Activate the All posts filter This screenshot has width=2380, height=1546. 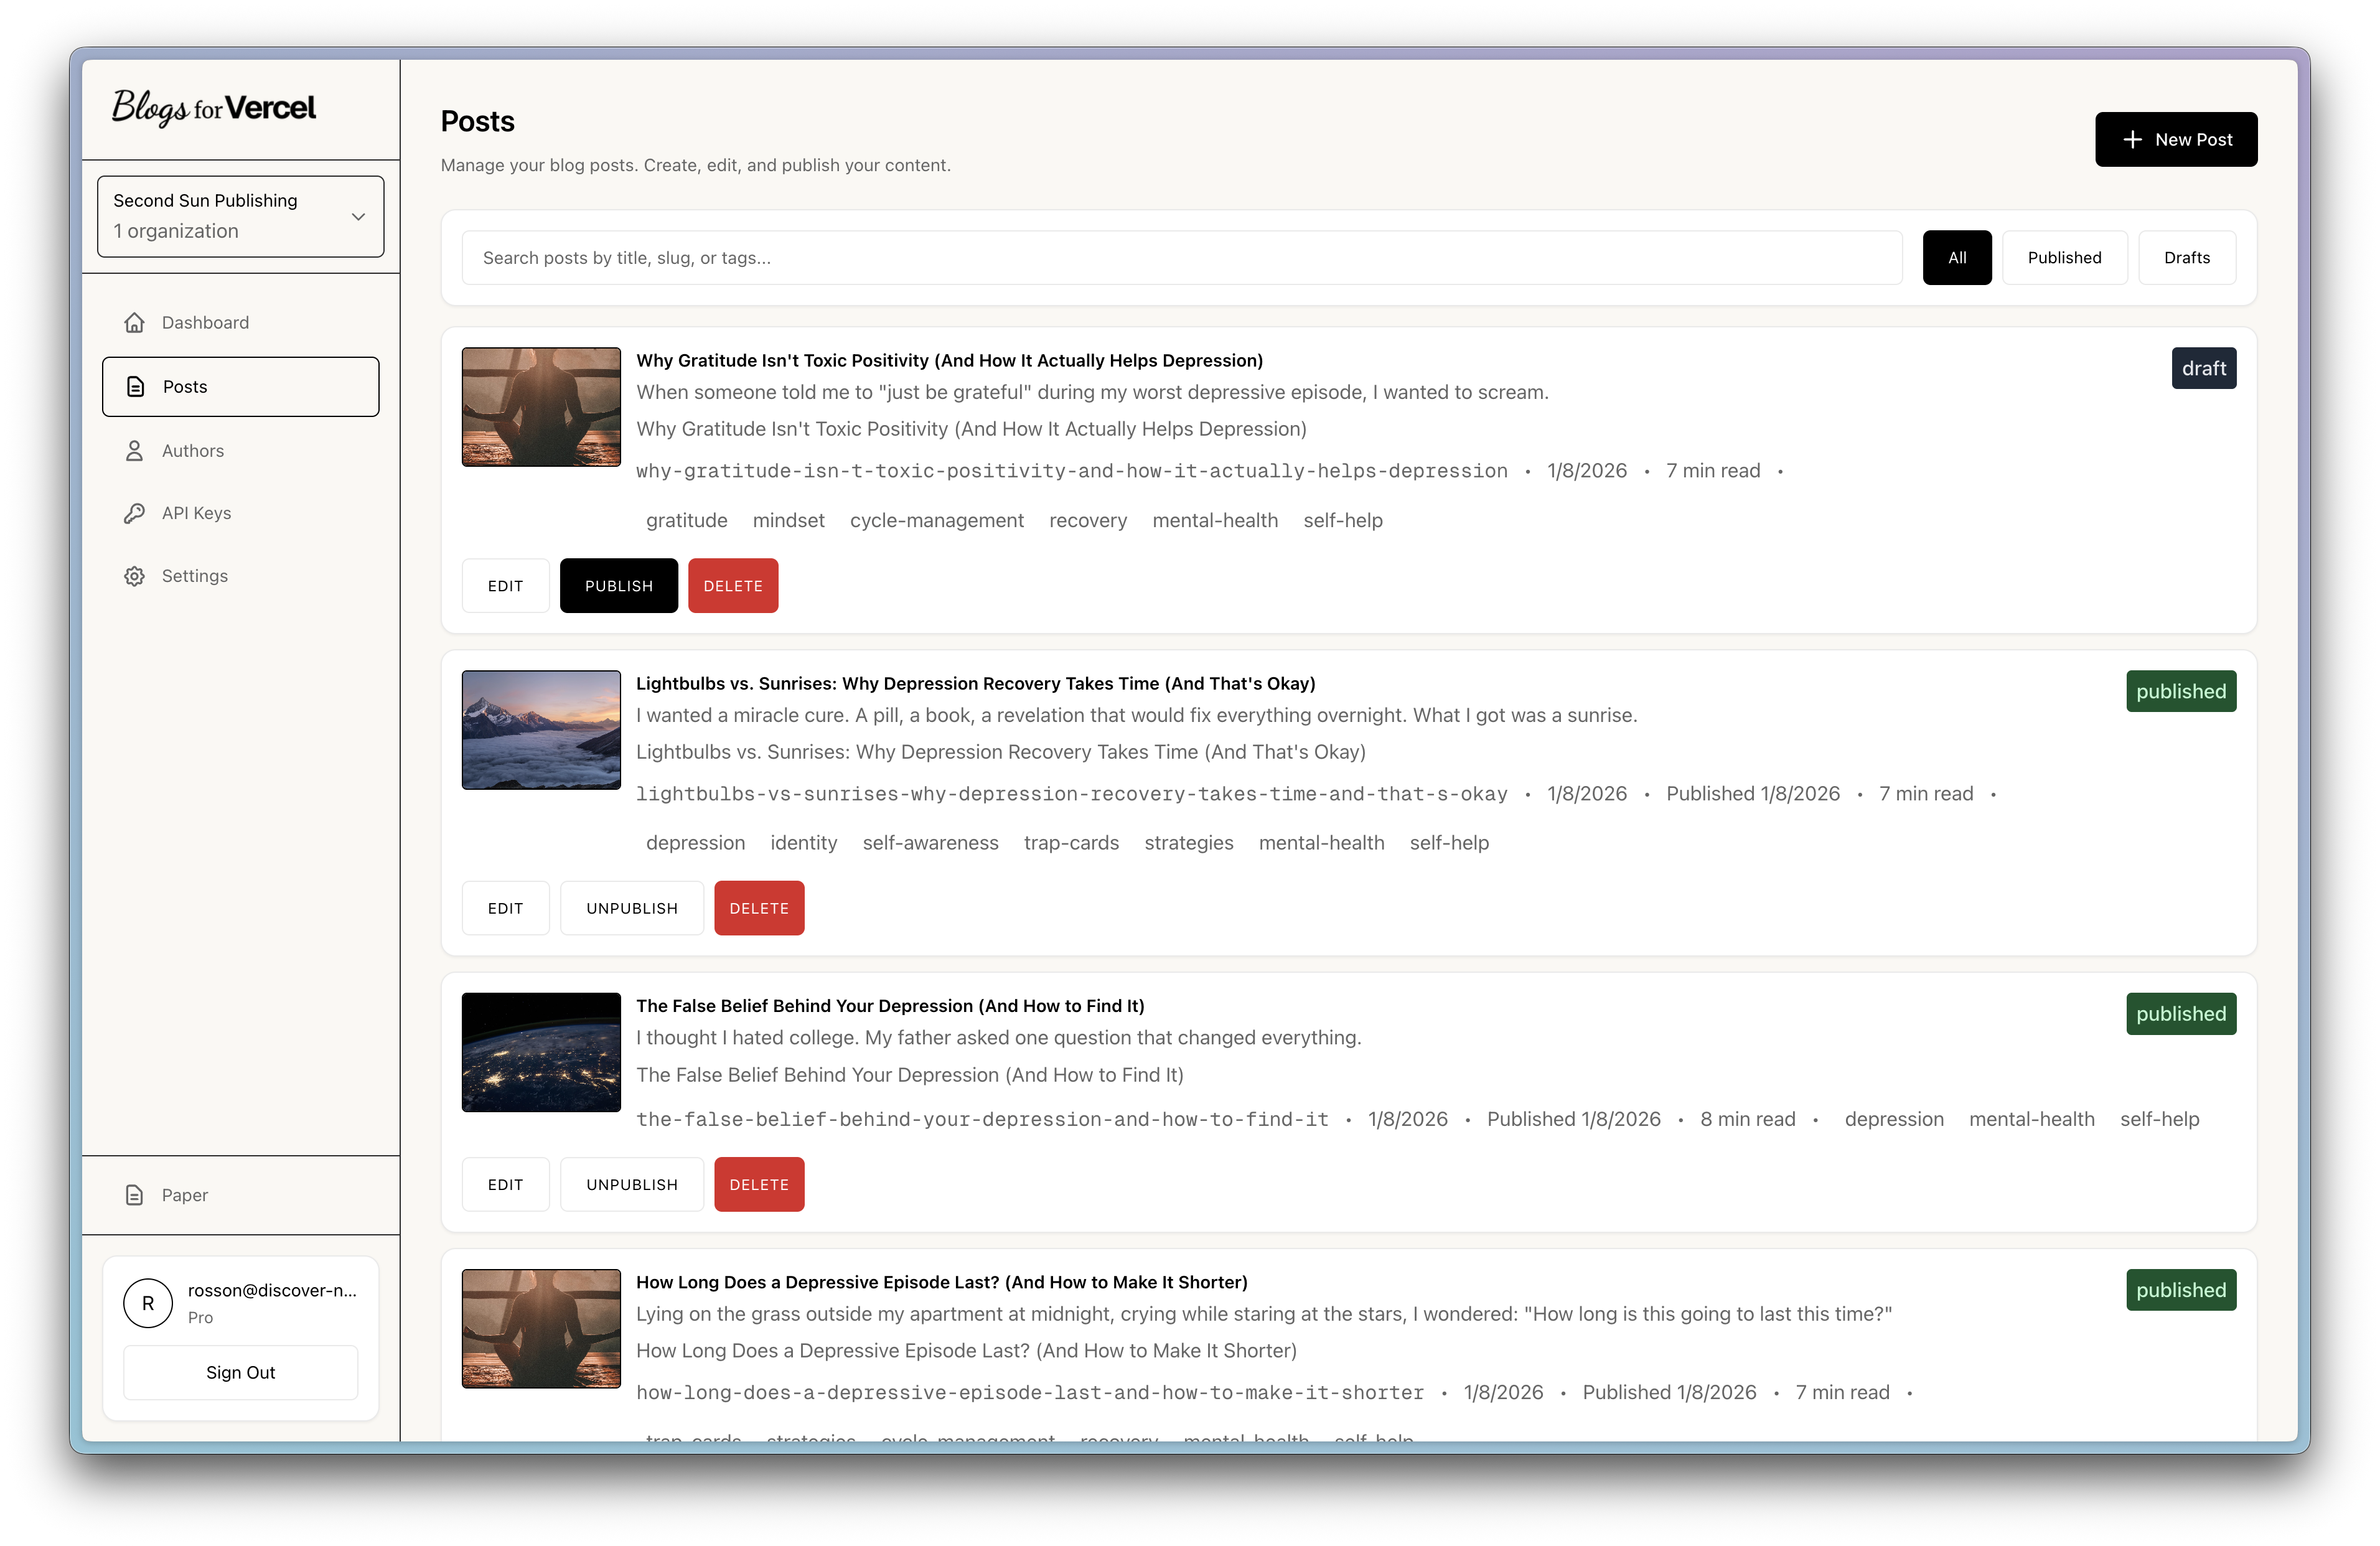1956,257
